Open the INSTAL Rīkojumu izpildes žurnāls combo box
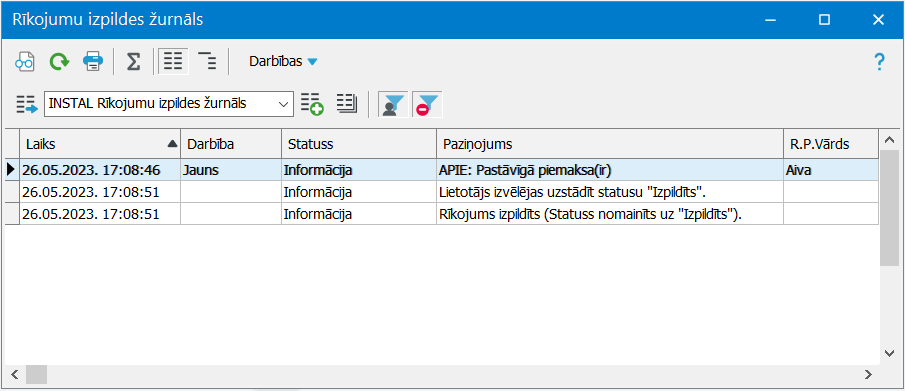Viewport: 905px width, 391px height. coord(169,105)
